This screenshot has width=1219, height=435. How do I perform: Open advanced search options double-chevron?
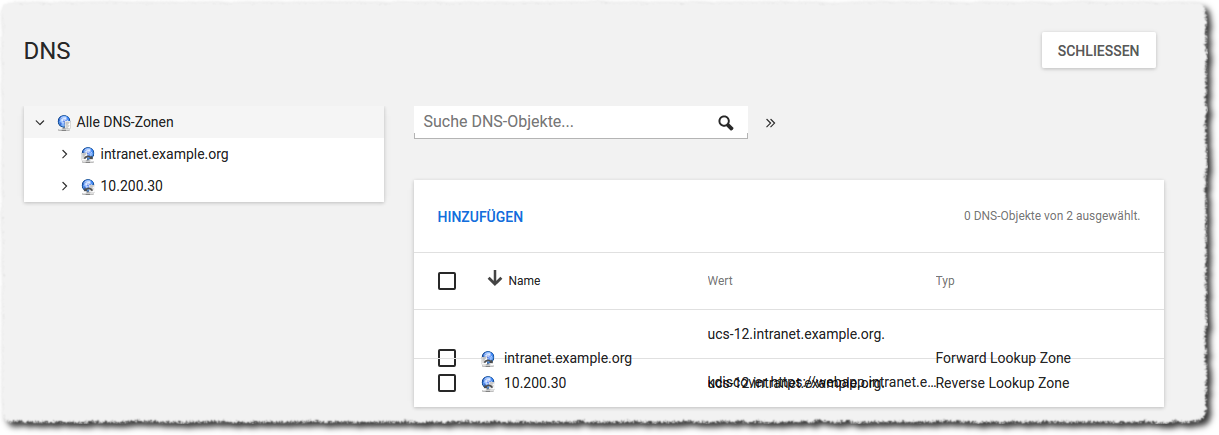tap(770, 123)
